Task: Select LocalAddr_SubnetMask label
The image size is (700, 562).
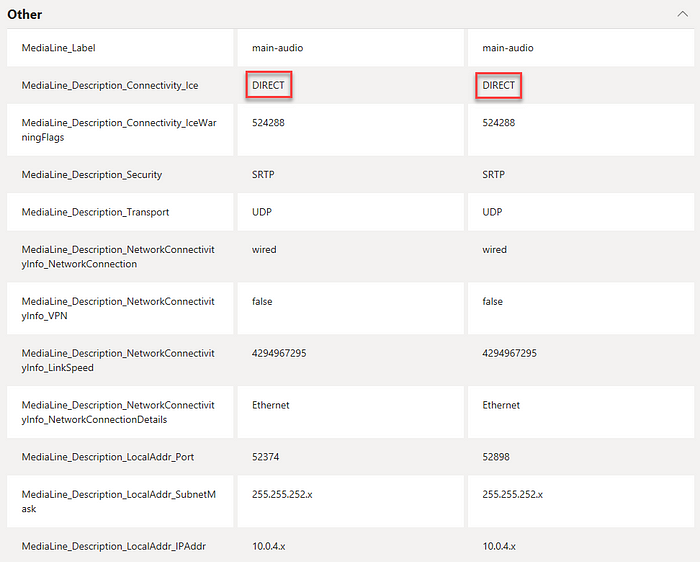Action: click(x=119, y=501)
